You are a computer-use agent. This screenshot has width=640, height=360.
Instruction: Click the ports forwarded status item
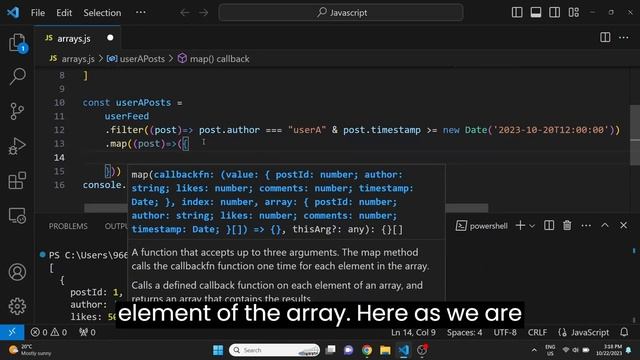pos(87,332)
